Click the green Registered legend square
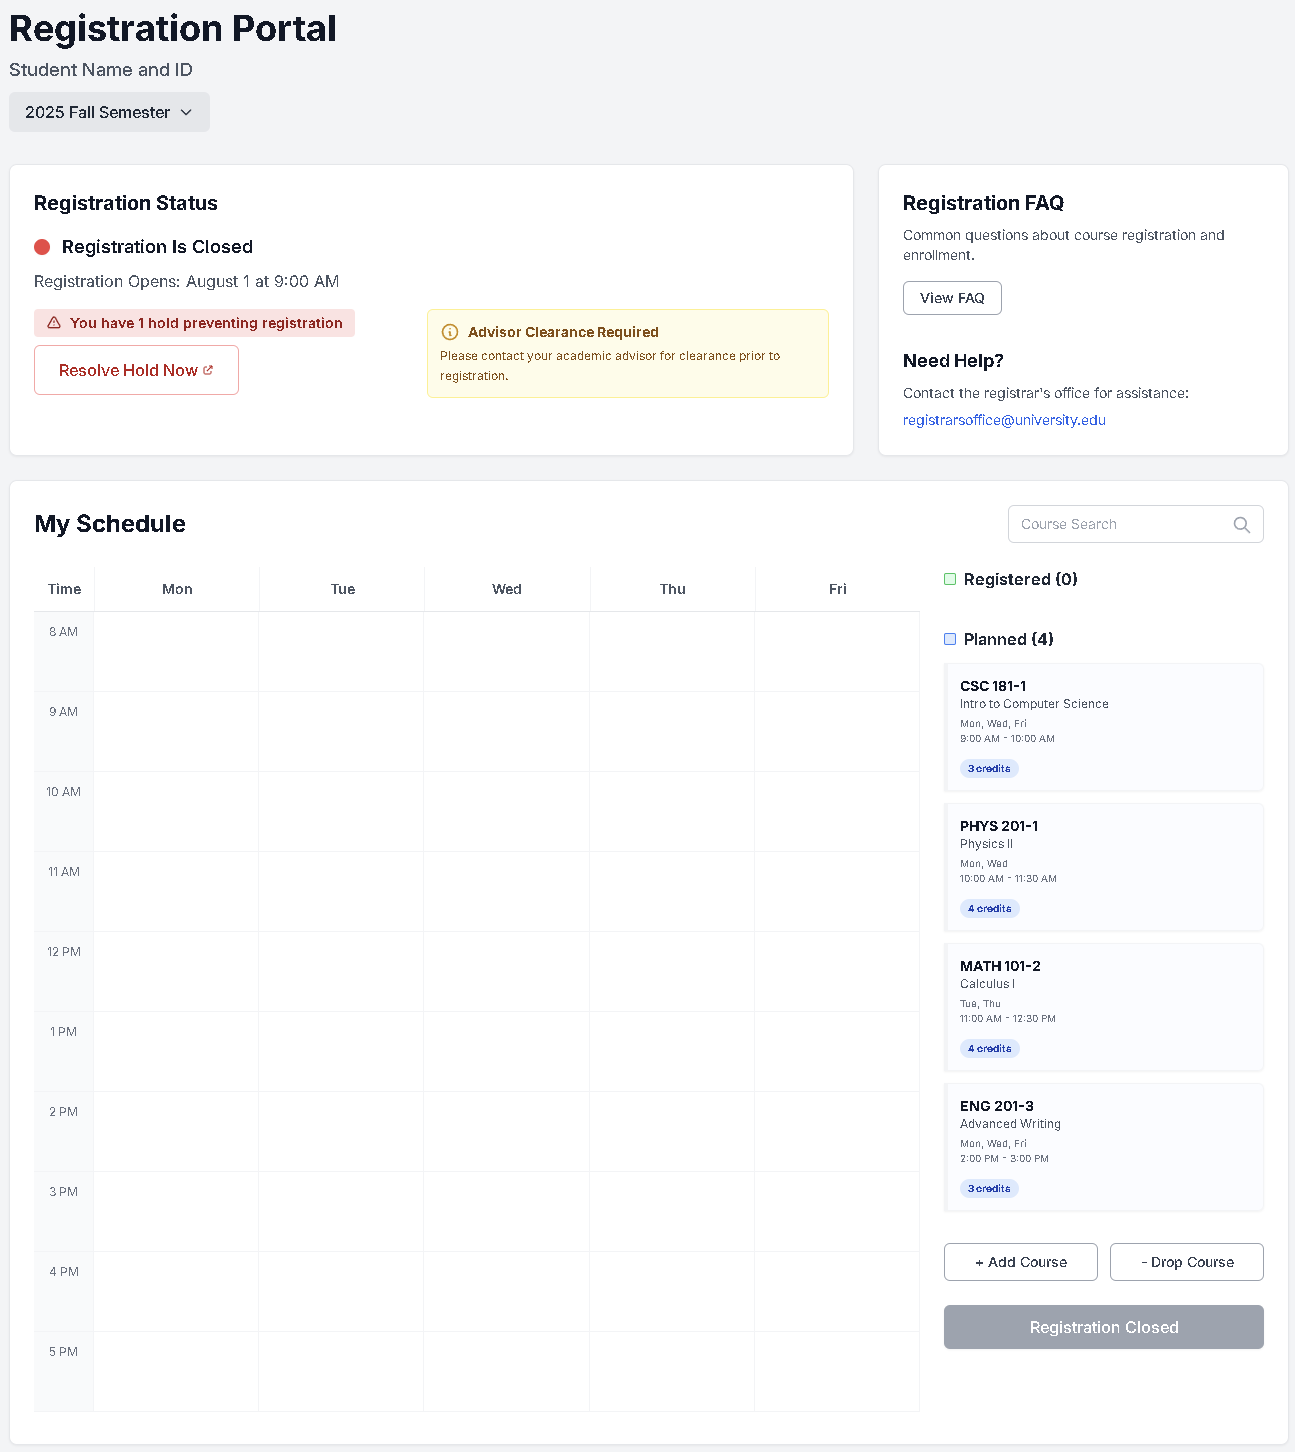 (950, 579)
